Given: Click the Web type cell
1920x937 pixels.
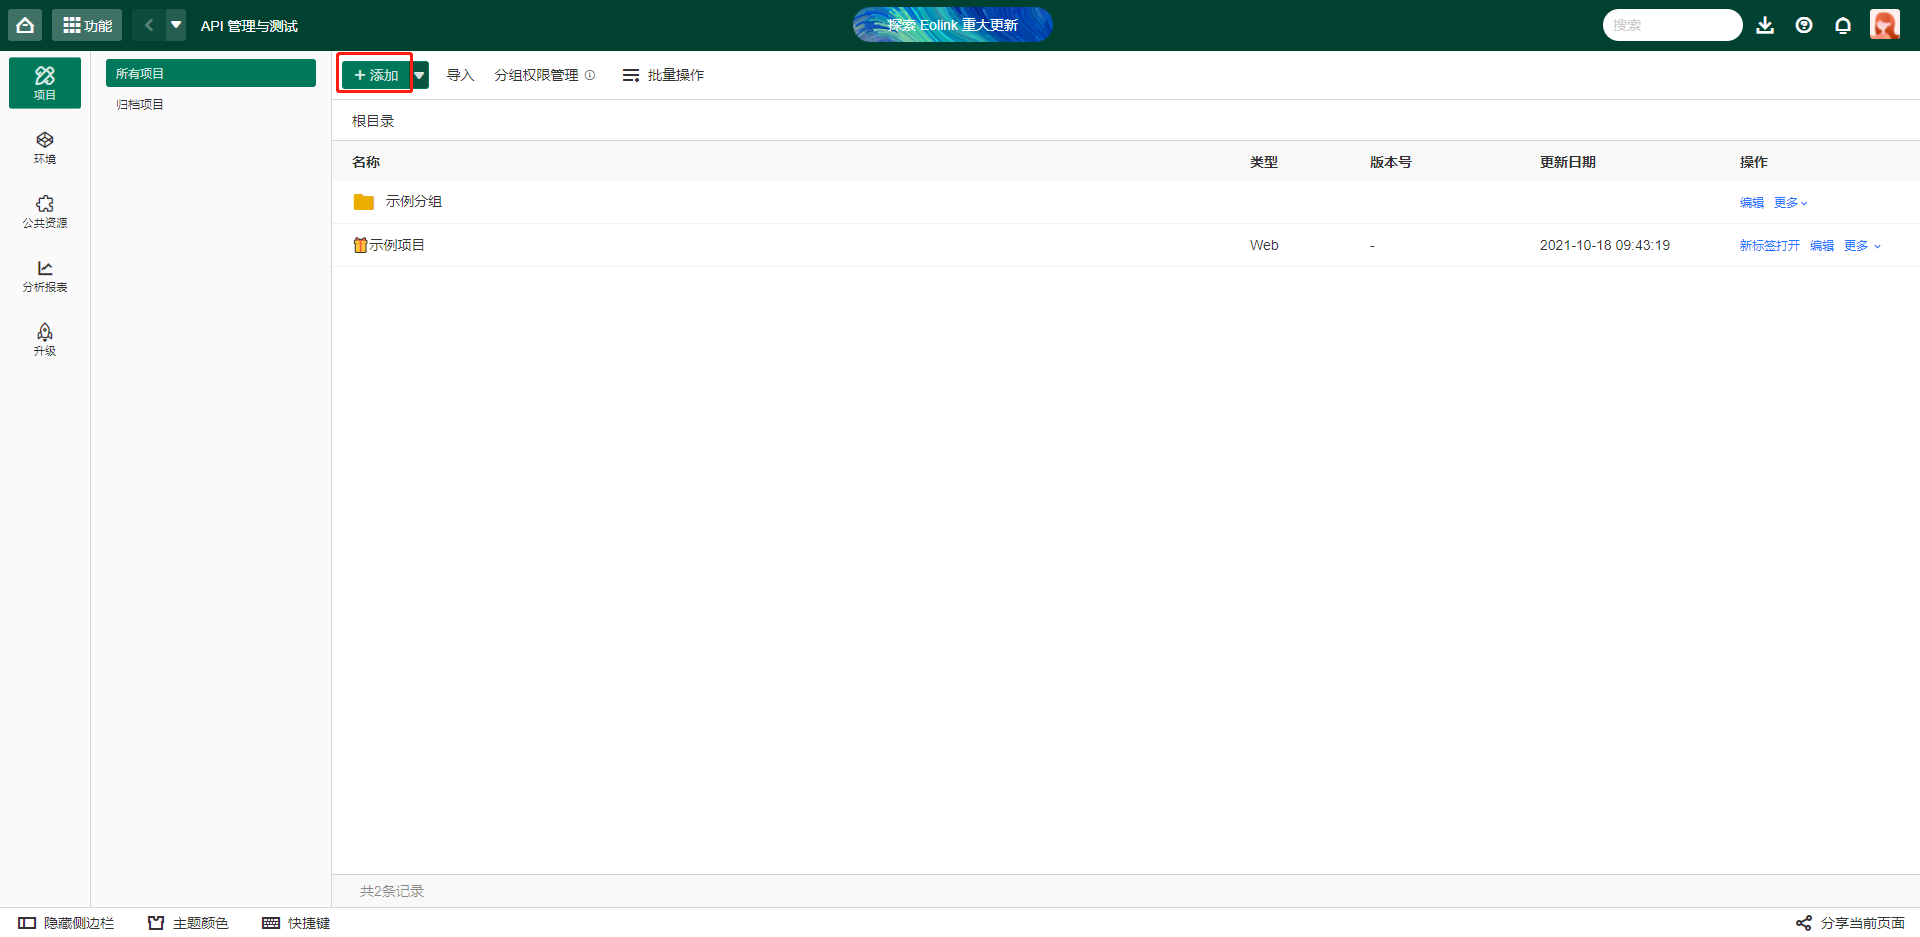Looking at the screenshot, I should coord(1264,245).
